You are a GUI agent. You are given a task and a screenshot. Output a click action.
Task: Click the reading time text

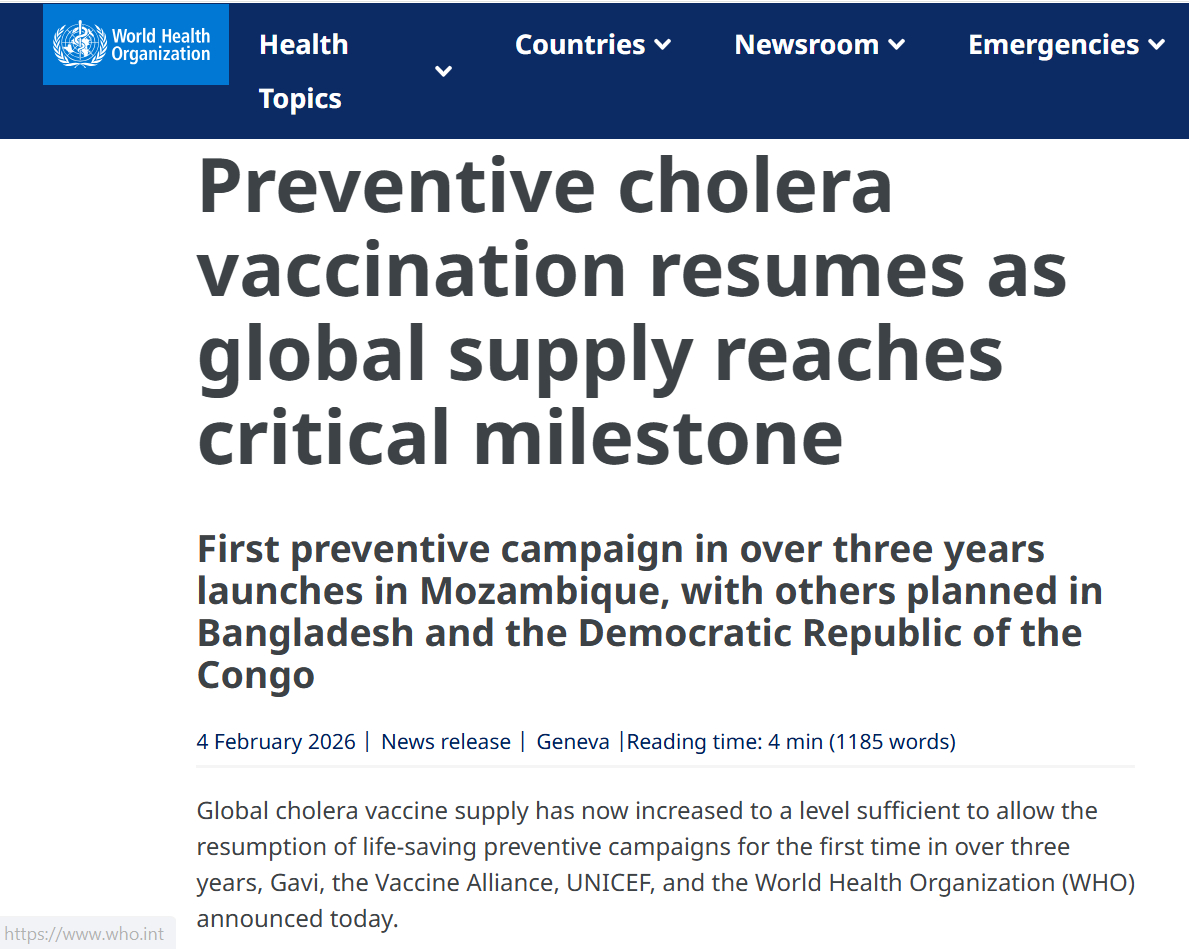(x=790, y=742)
